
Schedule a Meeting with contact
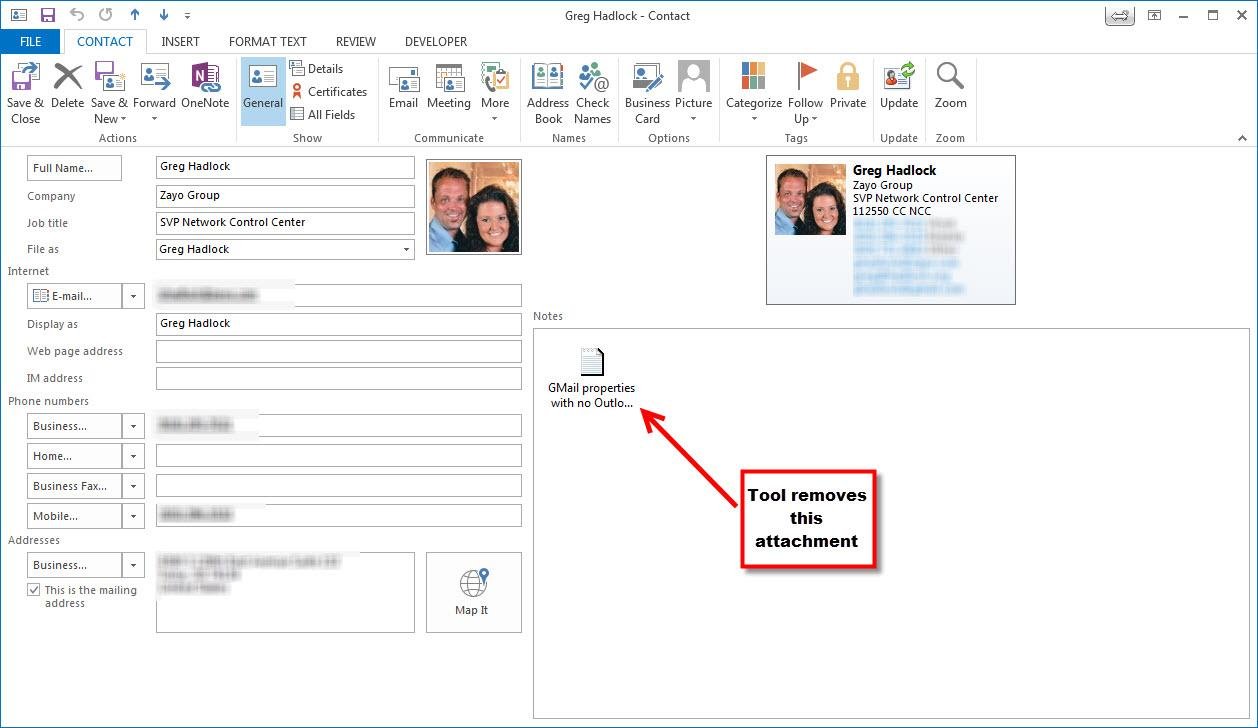coord(449,87)
